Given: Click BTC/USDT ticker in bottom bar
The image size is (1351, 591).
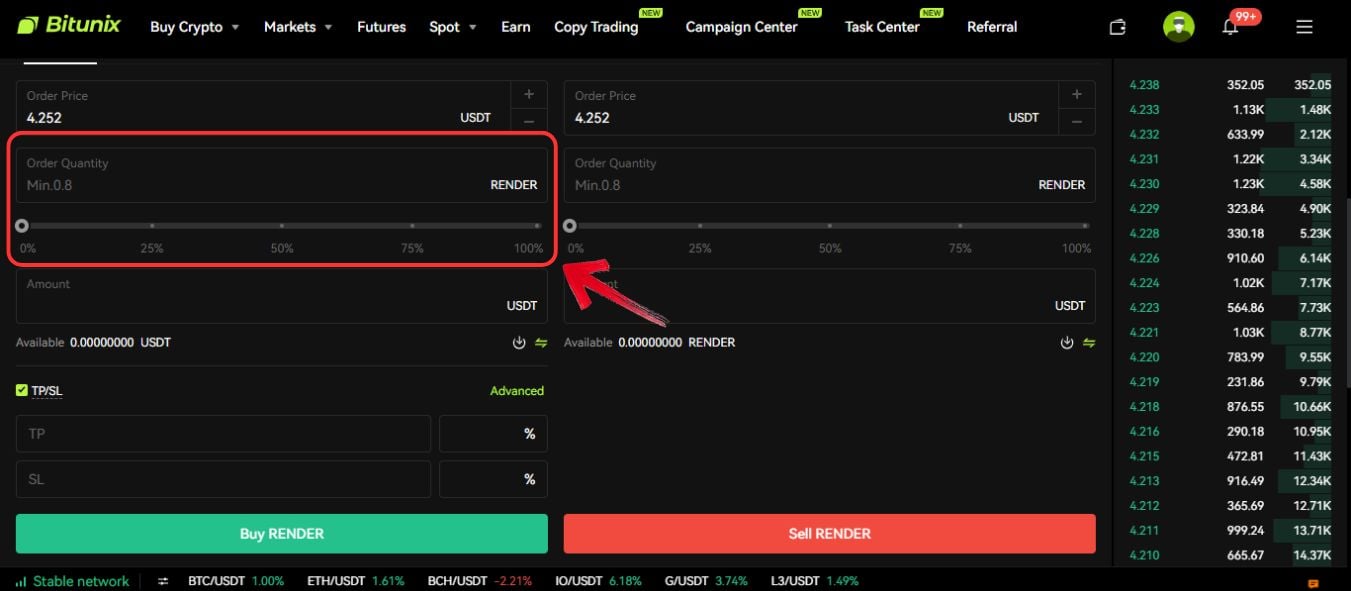Looking at the screenshot, I should [236, 581].
